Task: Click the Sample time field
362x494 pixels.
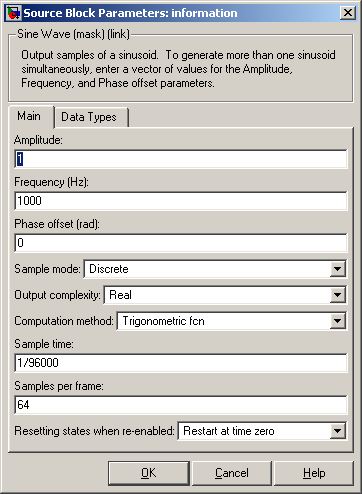Action: click(181, 363)
